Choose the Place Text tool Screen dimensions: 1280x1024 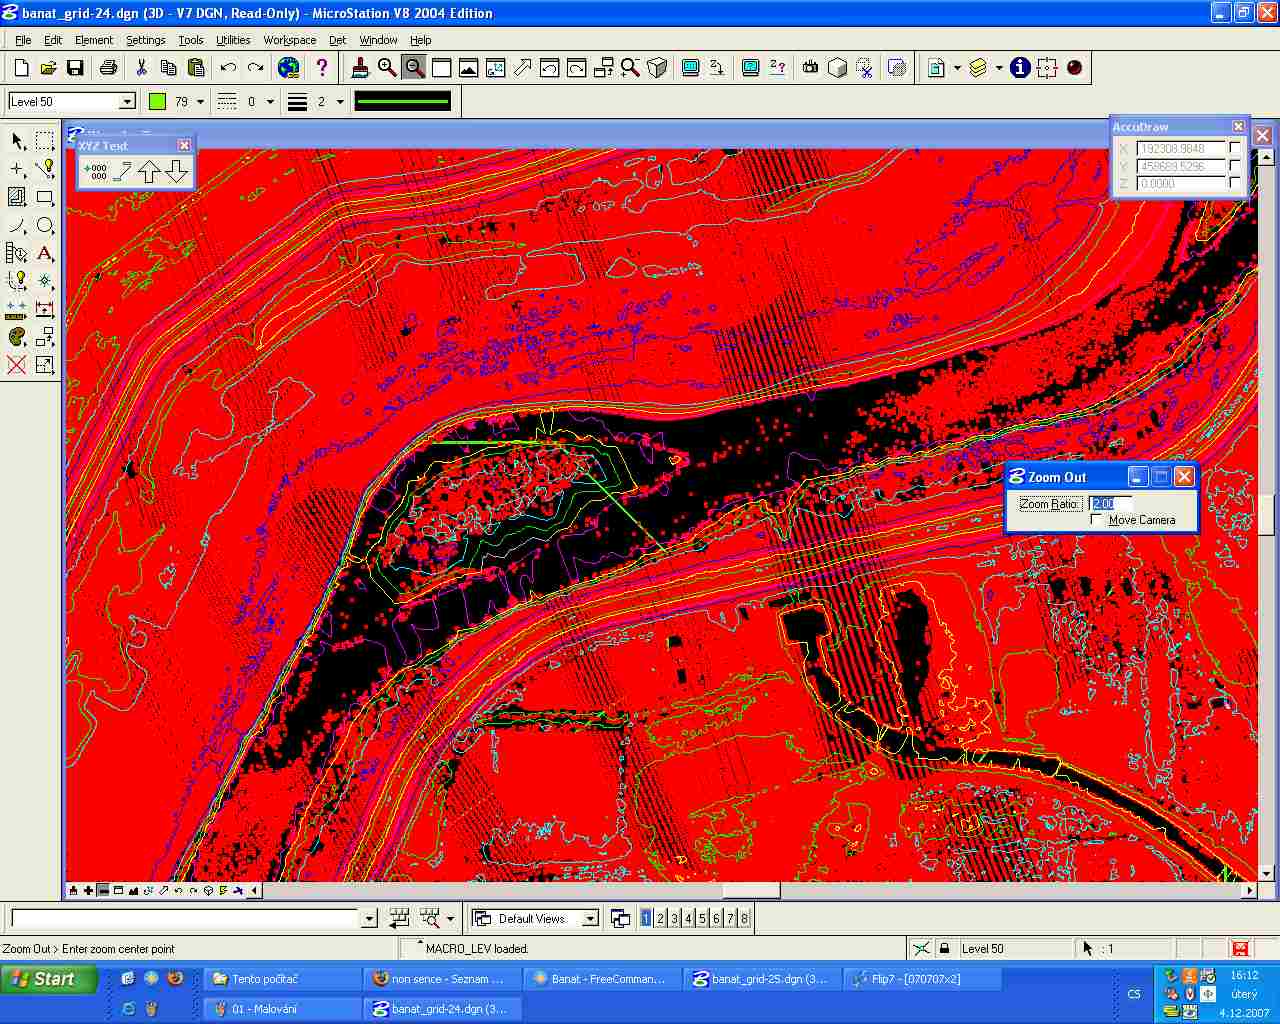(x=45, y=254)
